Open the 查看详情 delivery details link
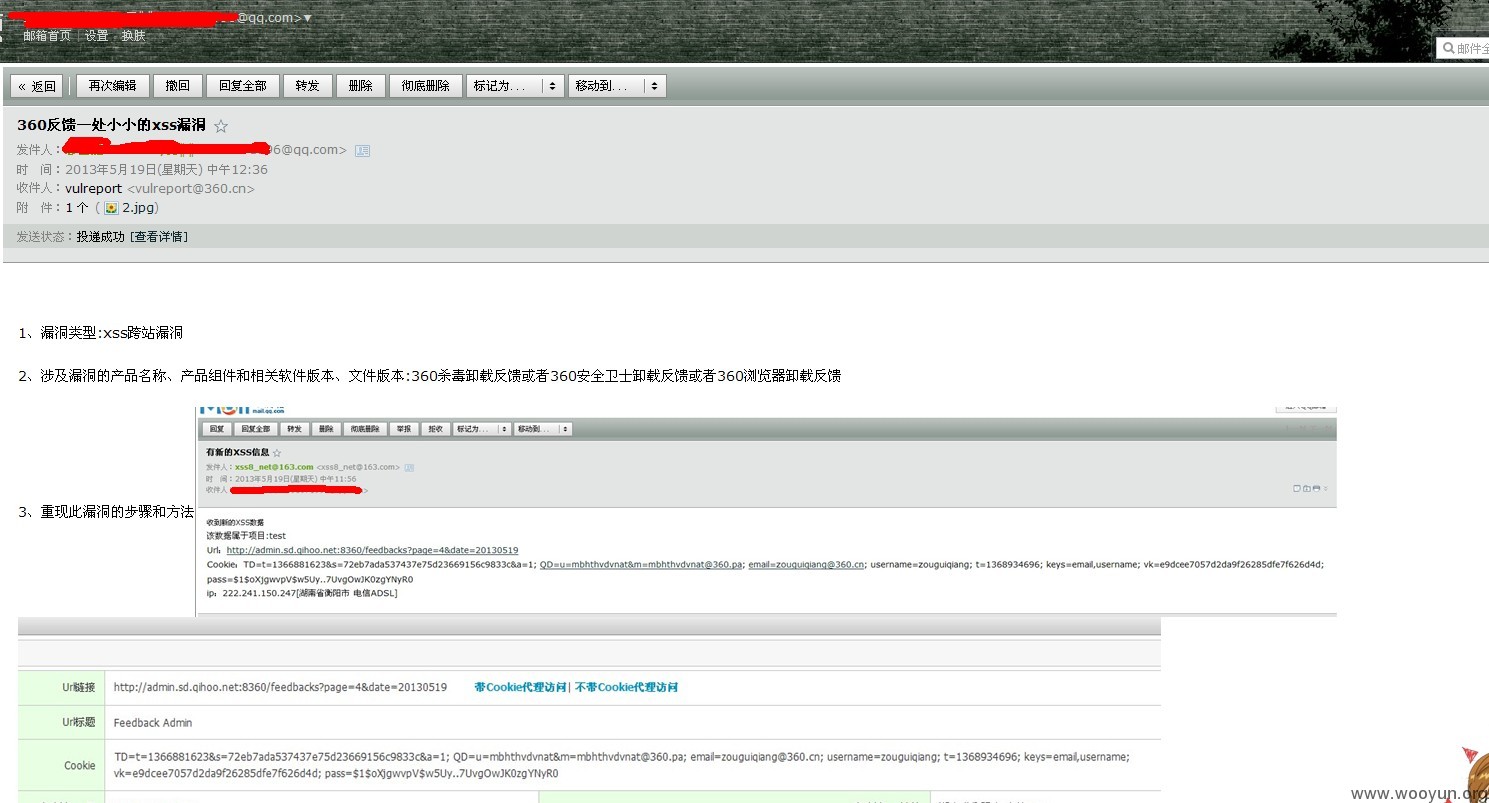The height and width of the screenshot is (803, 1489). tap(159, 237)
